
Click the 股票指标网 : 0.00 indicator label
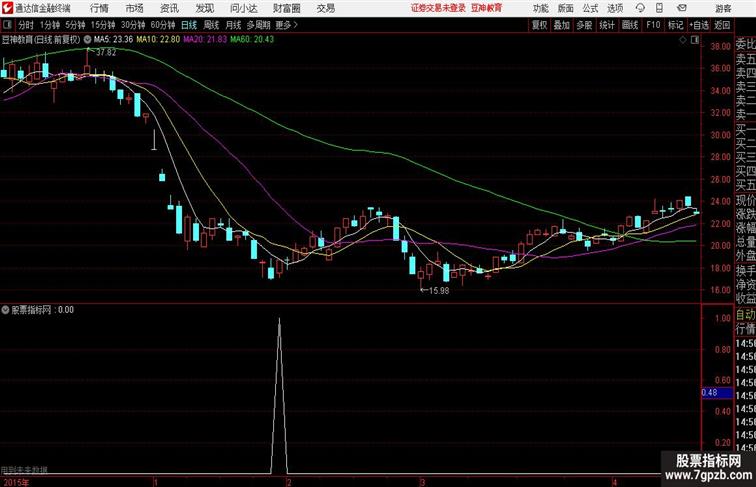click(x=42, y=310)
